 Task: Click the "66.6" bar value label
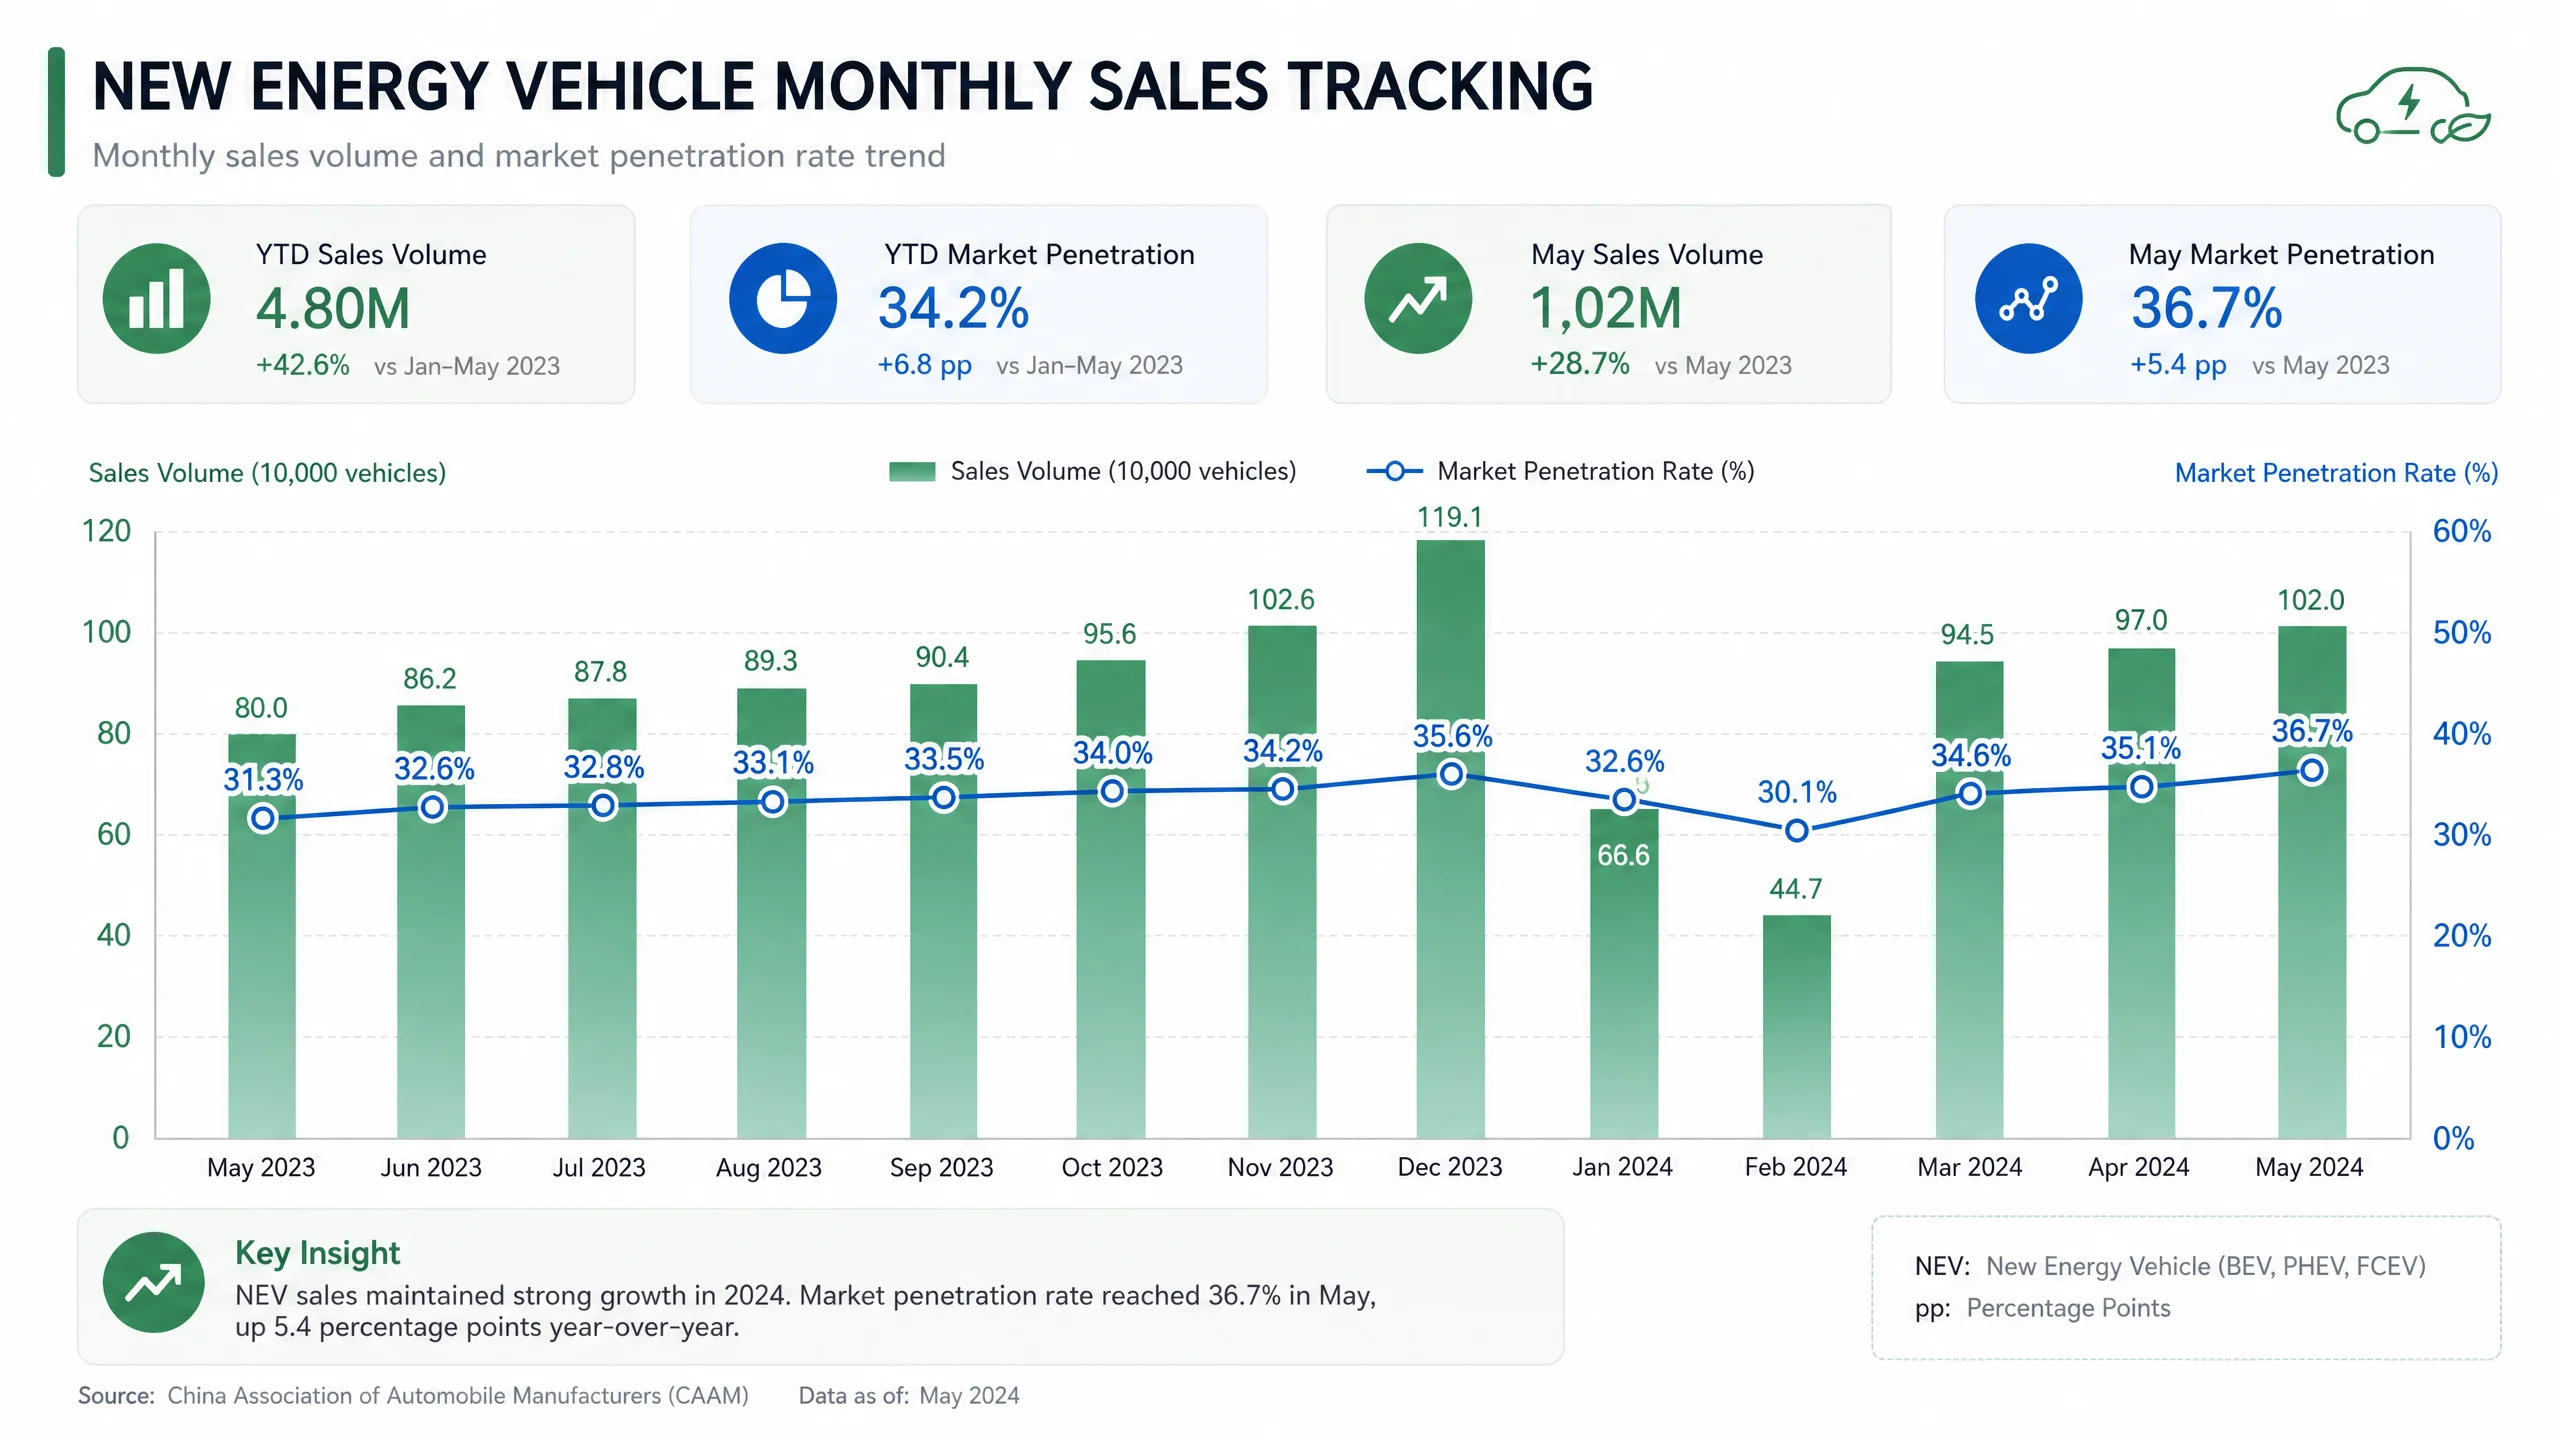tap(1623, 855)
